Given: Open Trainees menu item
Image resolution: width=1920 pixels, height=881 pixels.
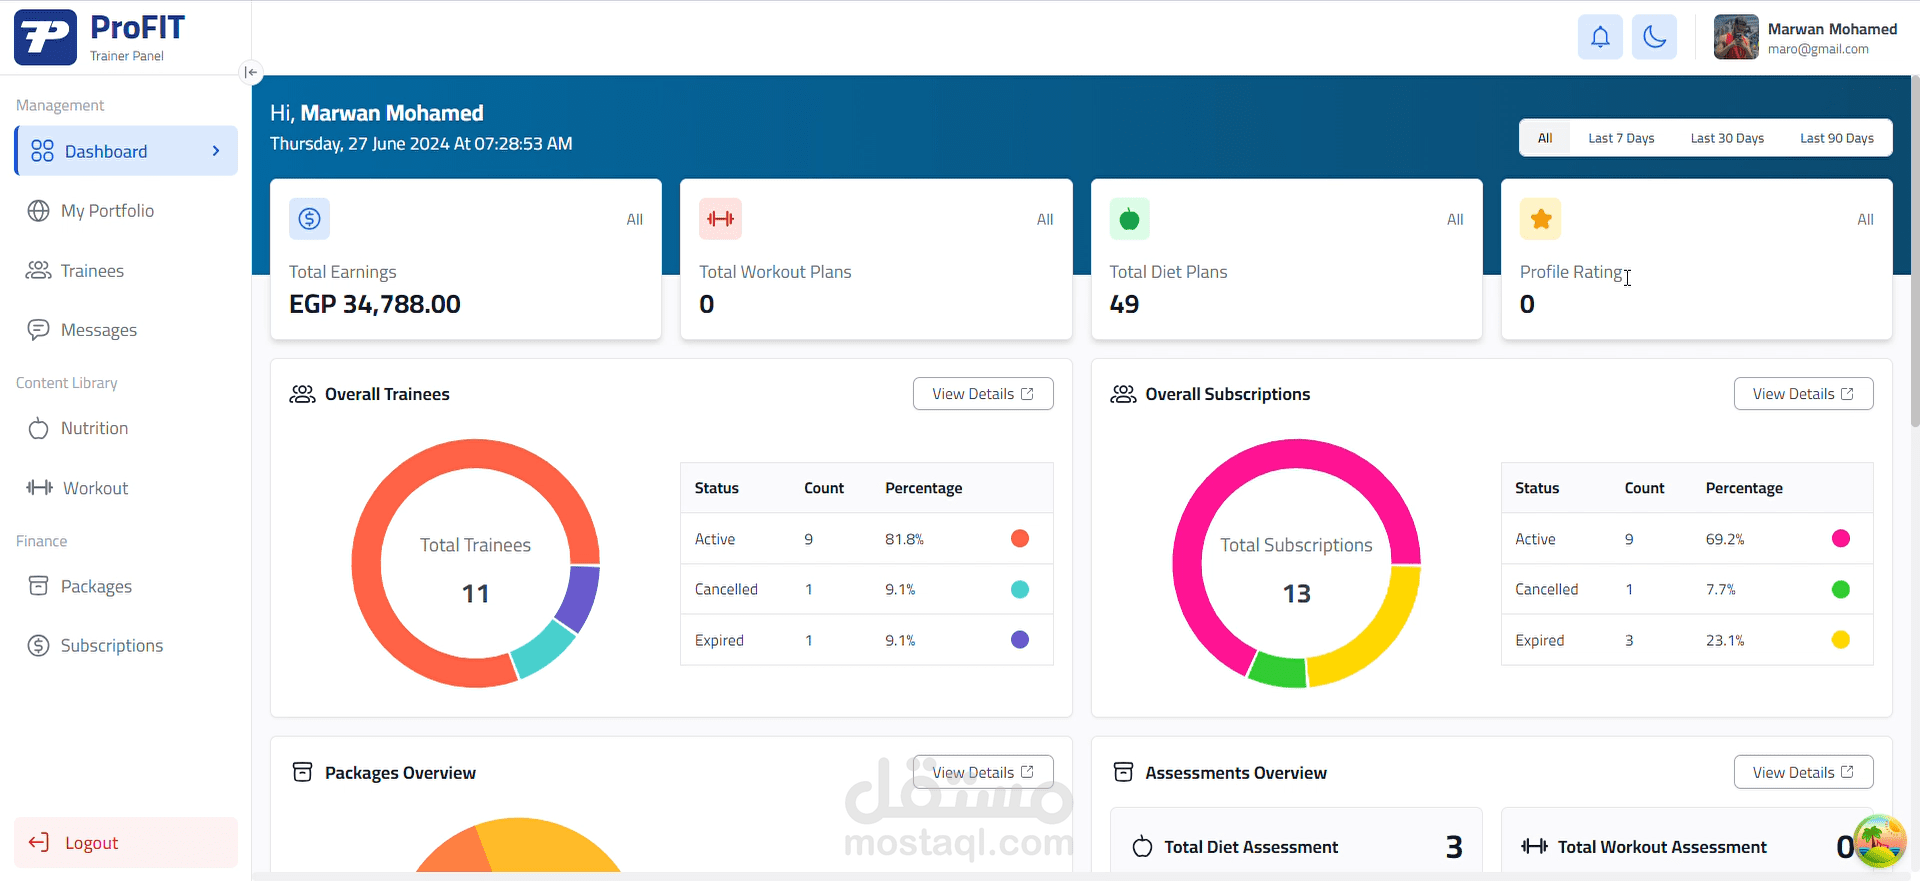Looking at the screenshot, I should tap(126, 270).
